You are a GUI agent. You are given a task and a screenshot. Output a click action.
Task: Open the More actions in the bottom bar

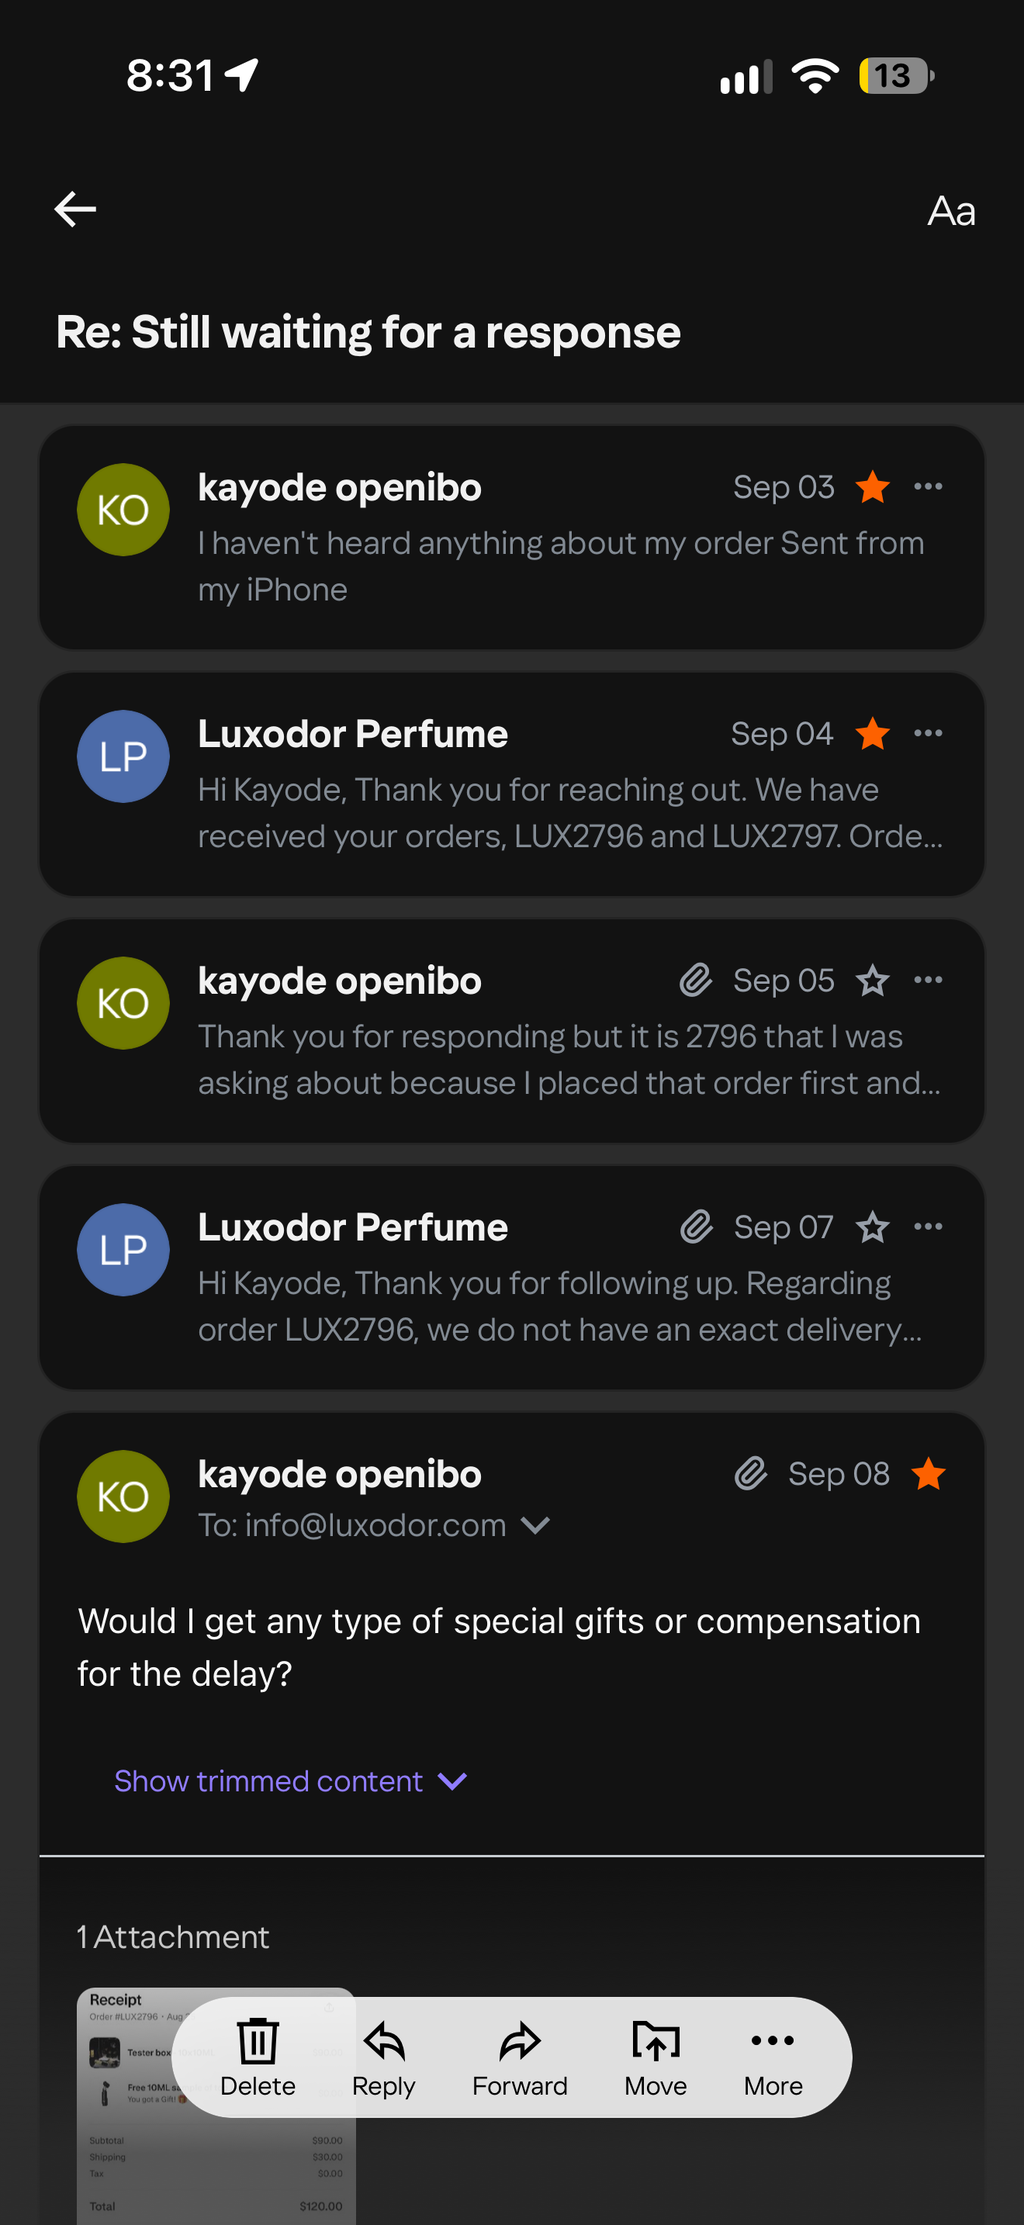[773, 2057]
